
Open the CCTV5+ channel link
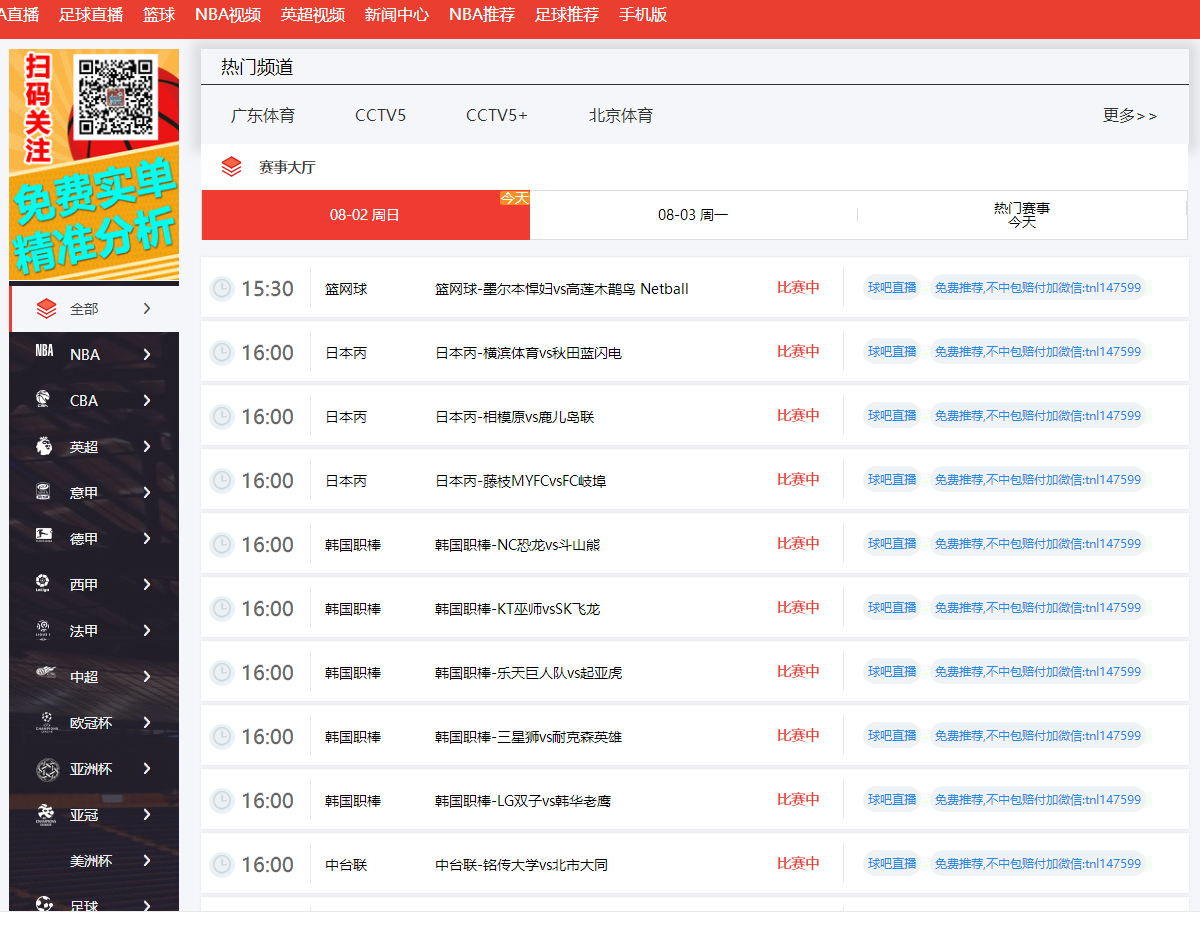[x=497, y=116]
